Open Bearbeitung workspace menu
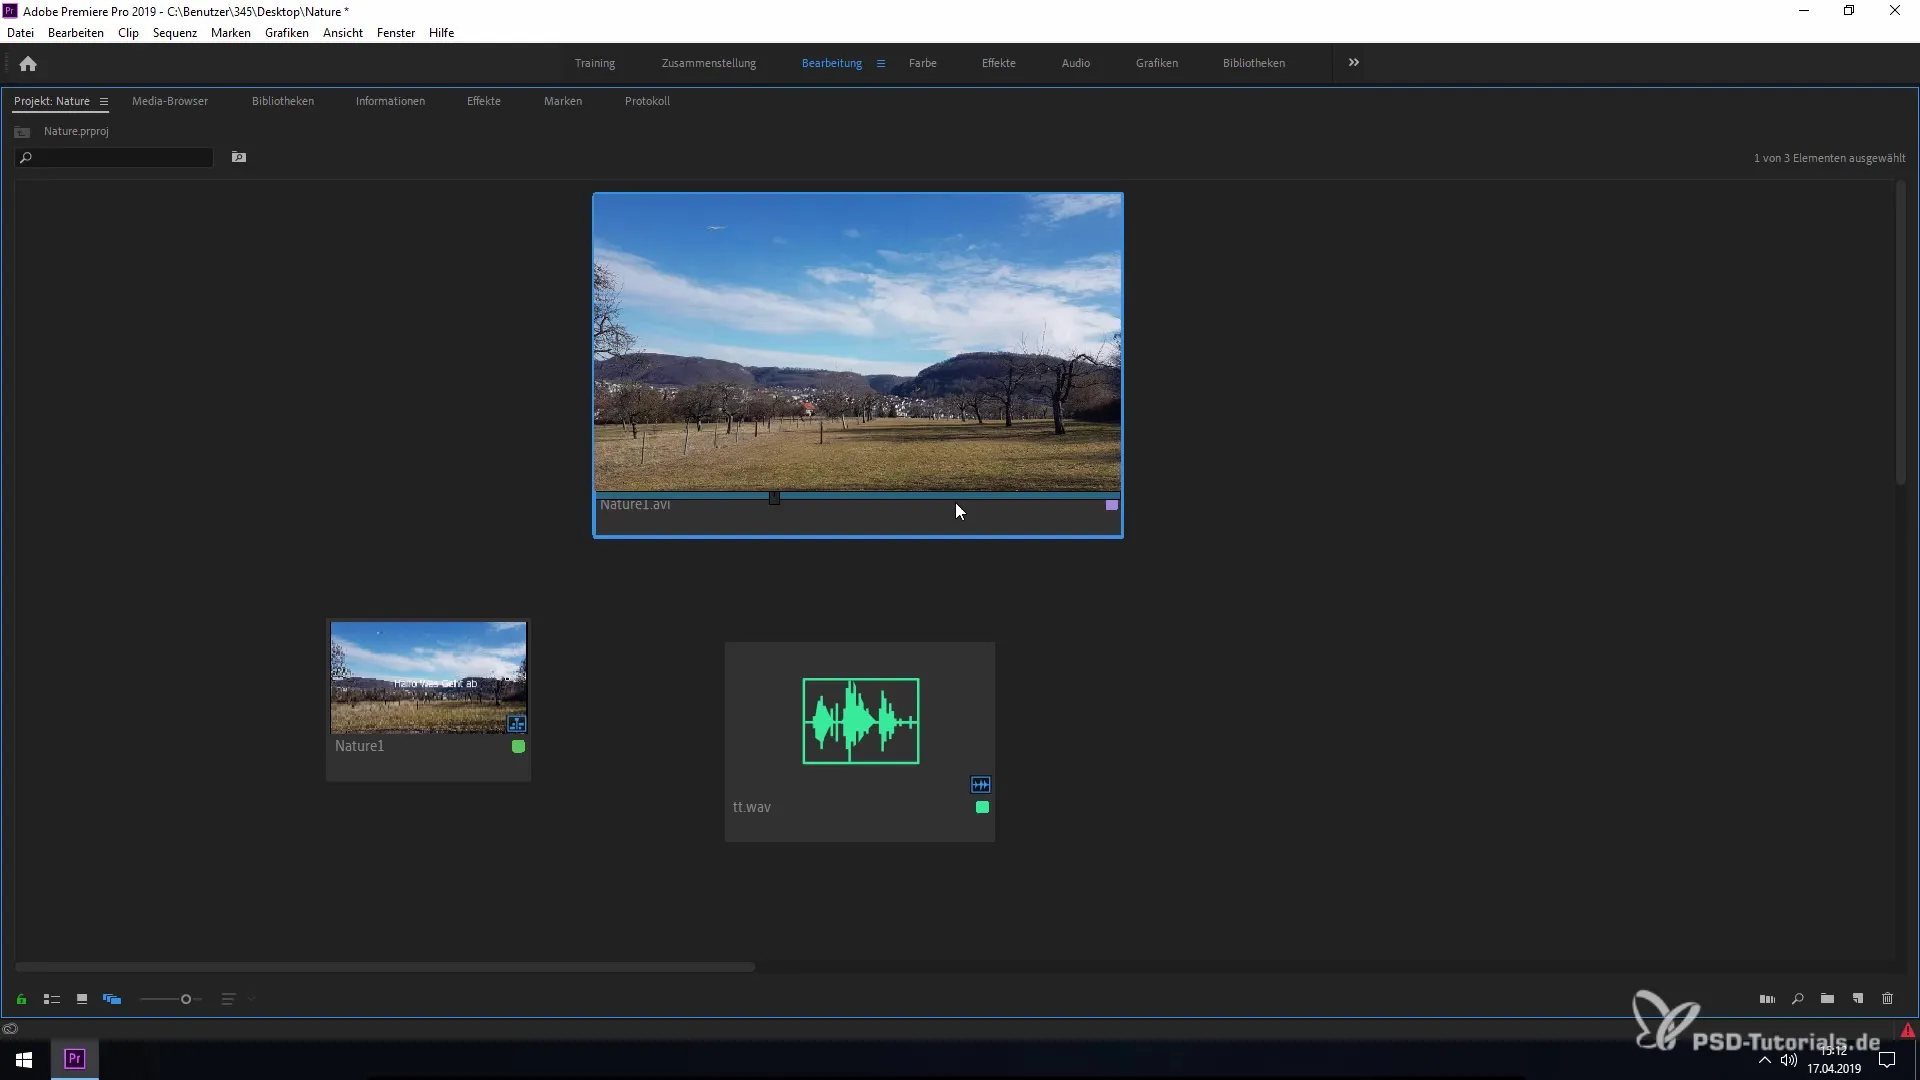The height and width of the screenshot is (1080, 1920). coord(881,63)
